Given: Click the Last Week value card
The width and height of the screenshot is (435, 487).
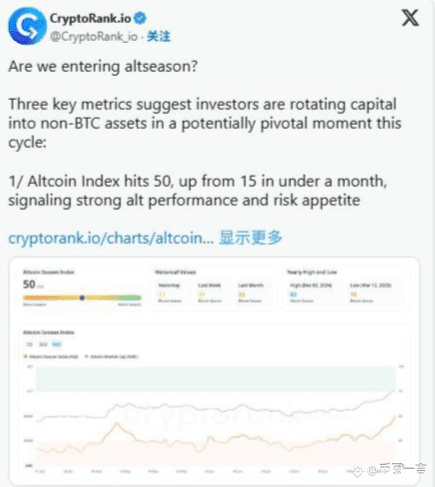Looking at the screenshot, I should click(x=209, y=293).
